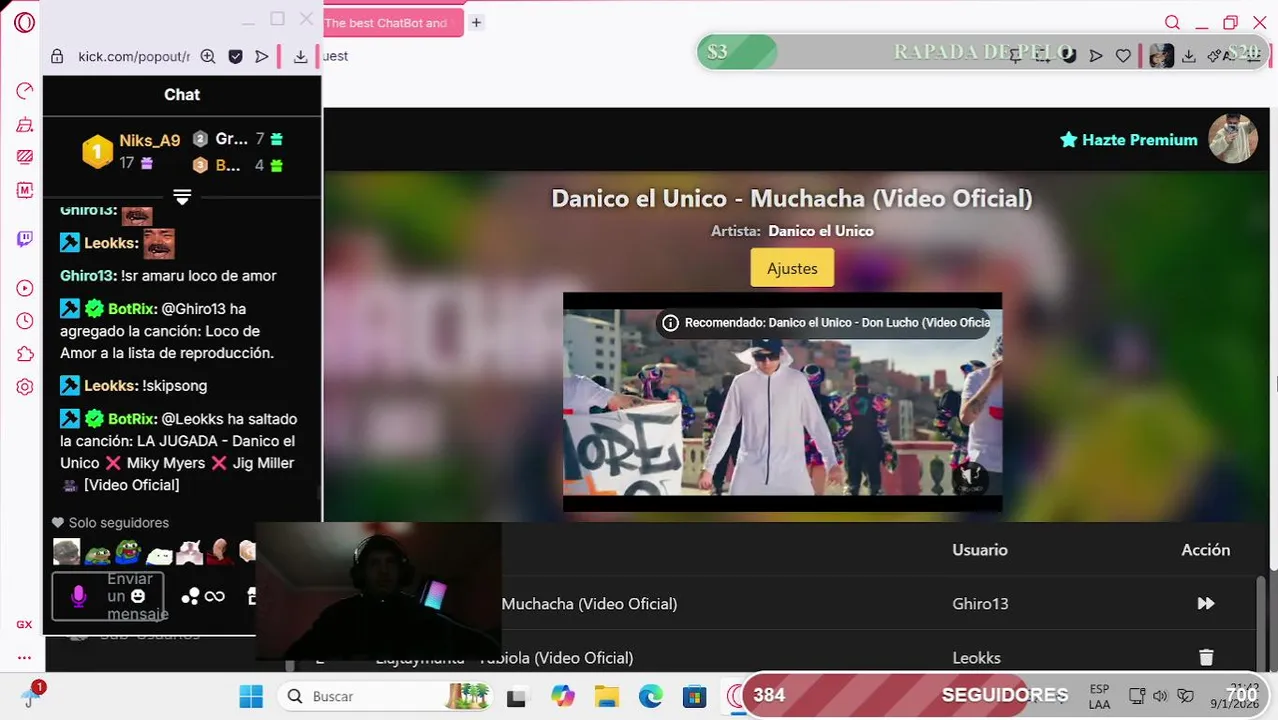Click the info icon in the recommended banner
The image size is (1278, 720).
tap(670, 322)
